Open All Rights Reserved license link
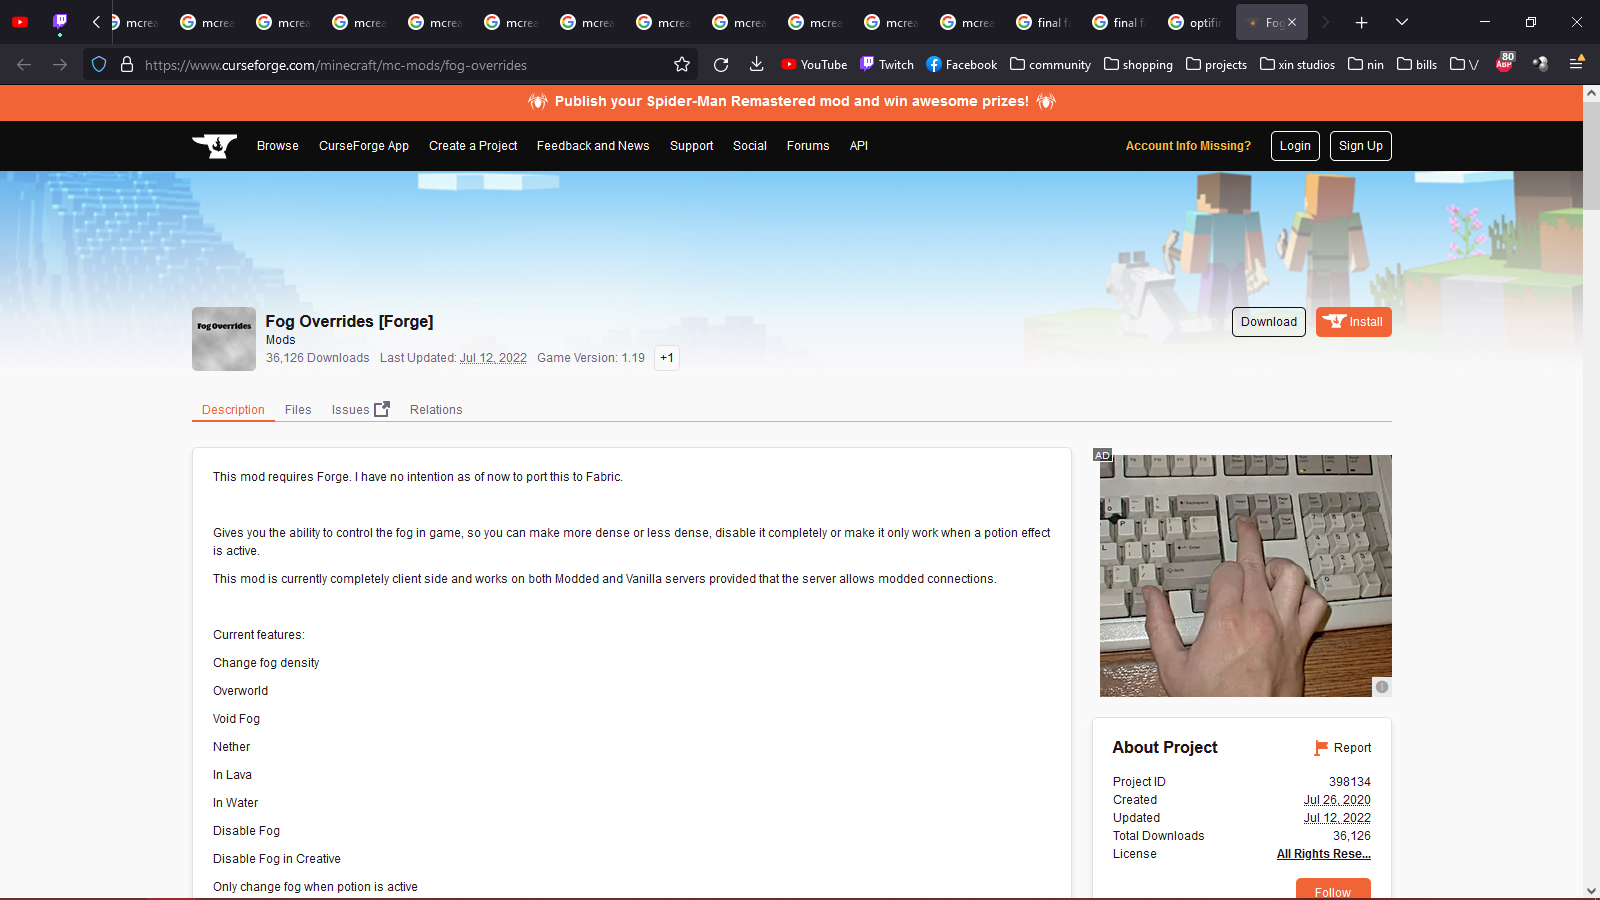 point(1324,854)
